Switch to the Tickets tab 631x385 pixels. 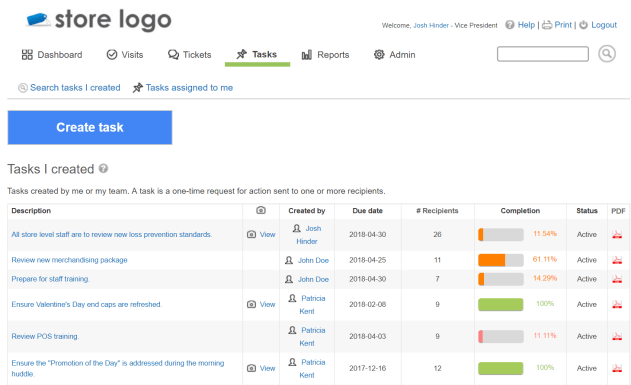pos(190,55)
